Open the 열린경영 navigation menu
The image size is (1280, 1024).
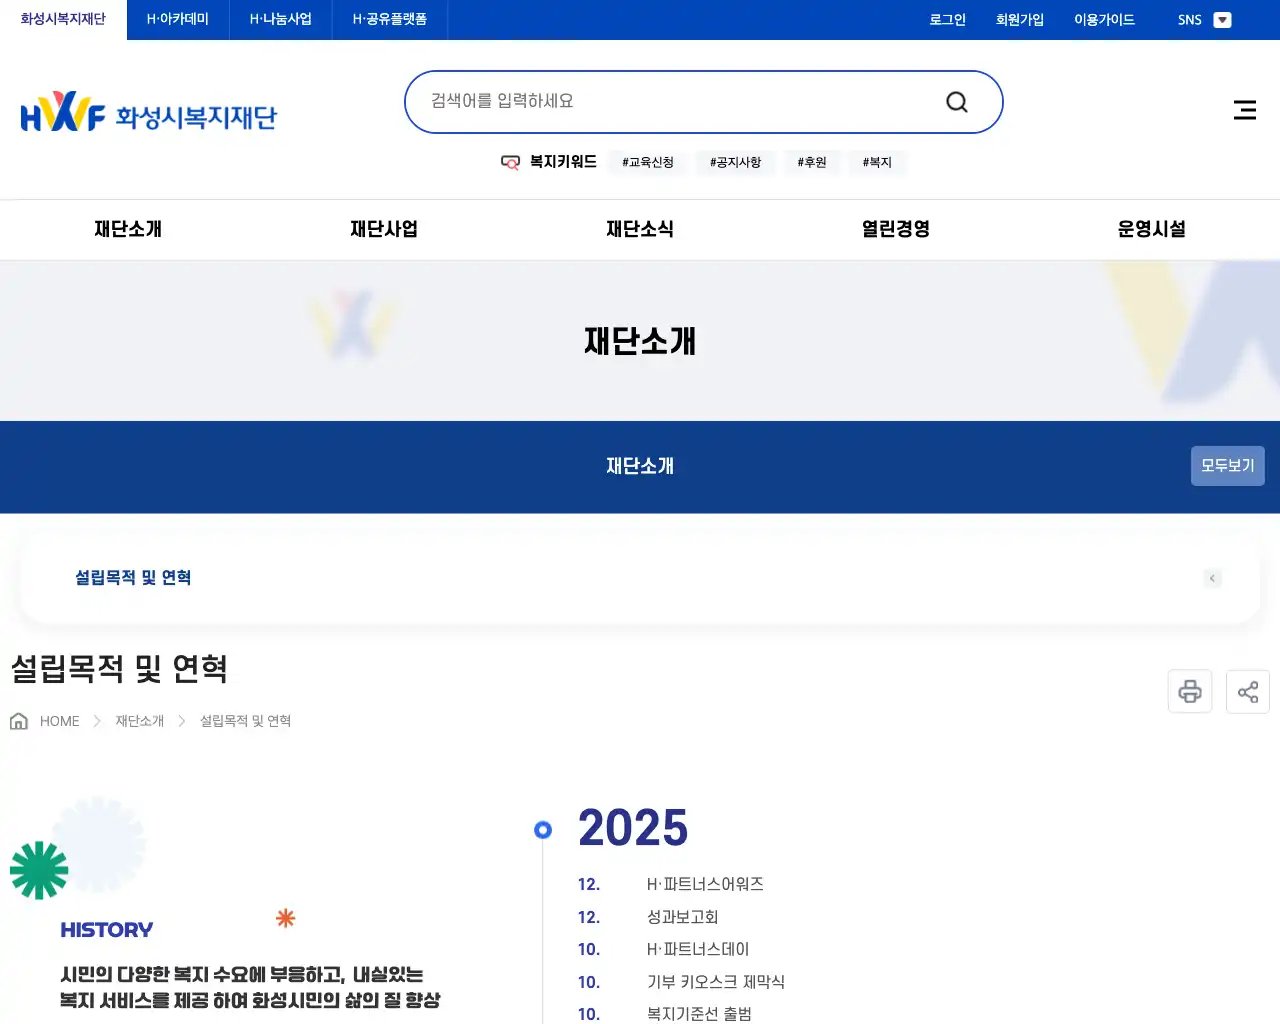(893, 229)
